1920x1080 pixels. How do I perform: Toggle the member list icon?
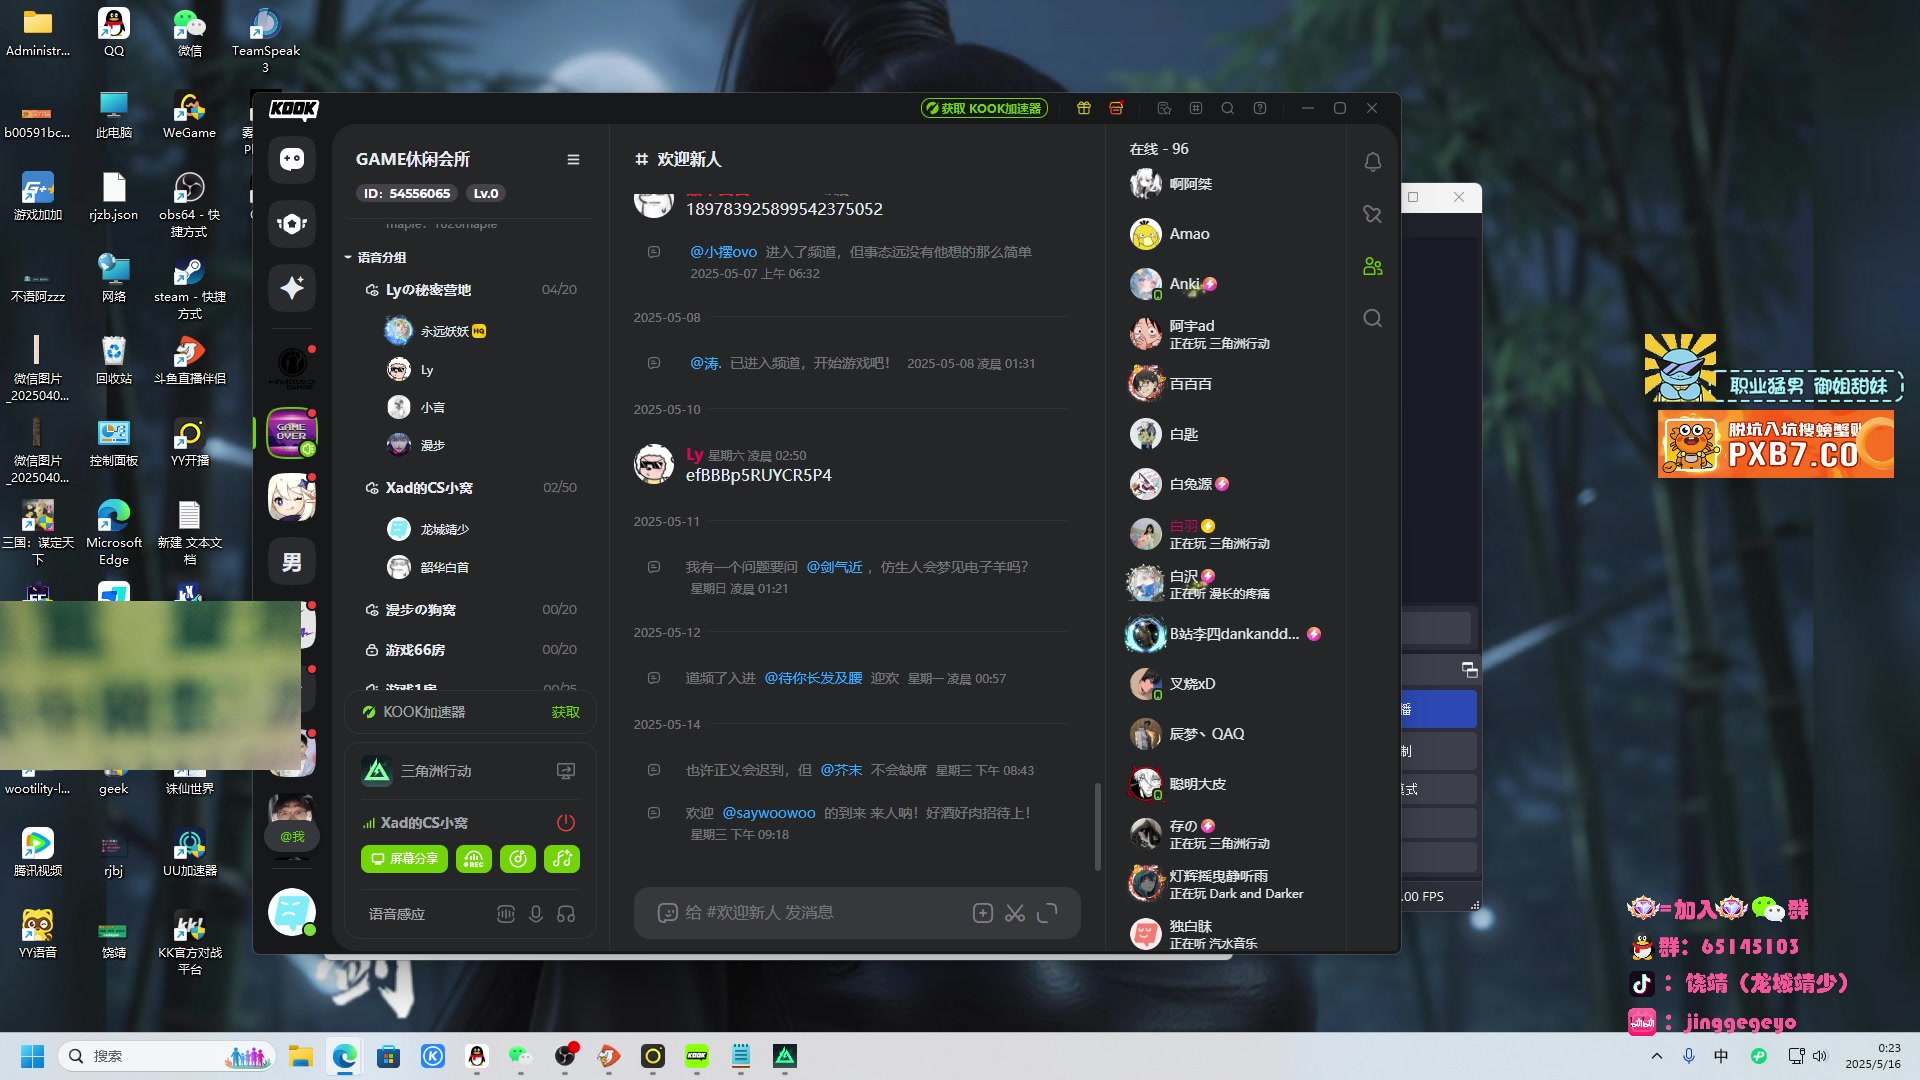click(1373, 266)
